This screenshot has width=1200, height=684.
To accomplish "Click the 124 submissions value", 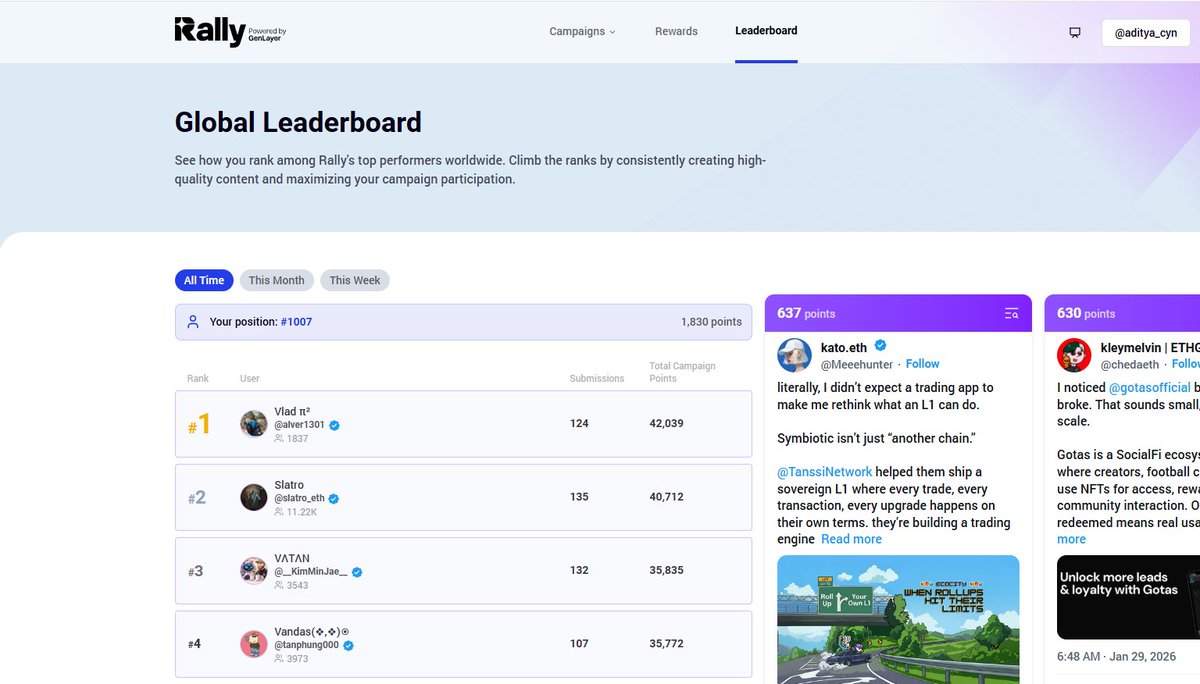I will 579,423.
